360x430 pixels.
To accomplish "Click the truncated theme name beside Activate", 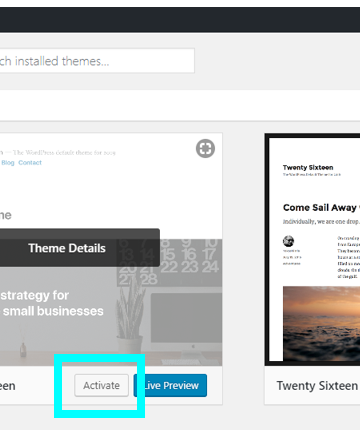I will point(7,386).
